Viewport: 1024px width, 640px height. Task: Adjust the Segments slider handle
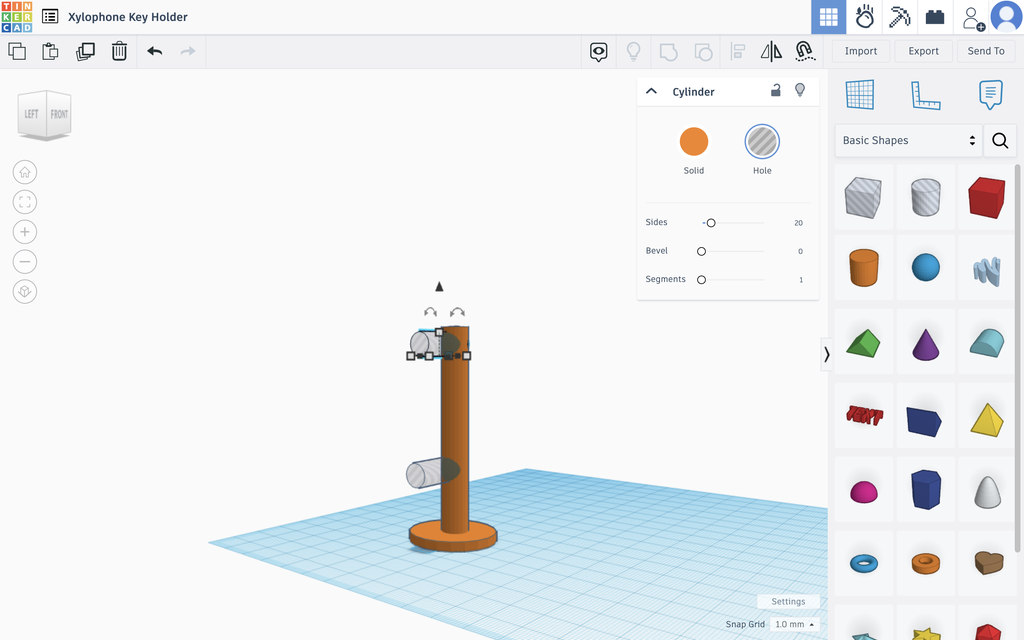point(701,280)
